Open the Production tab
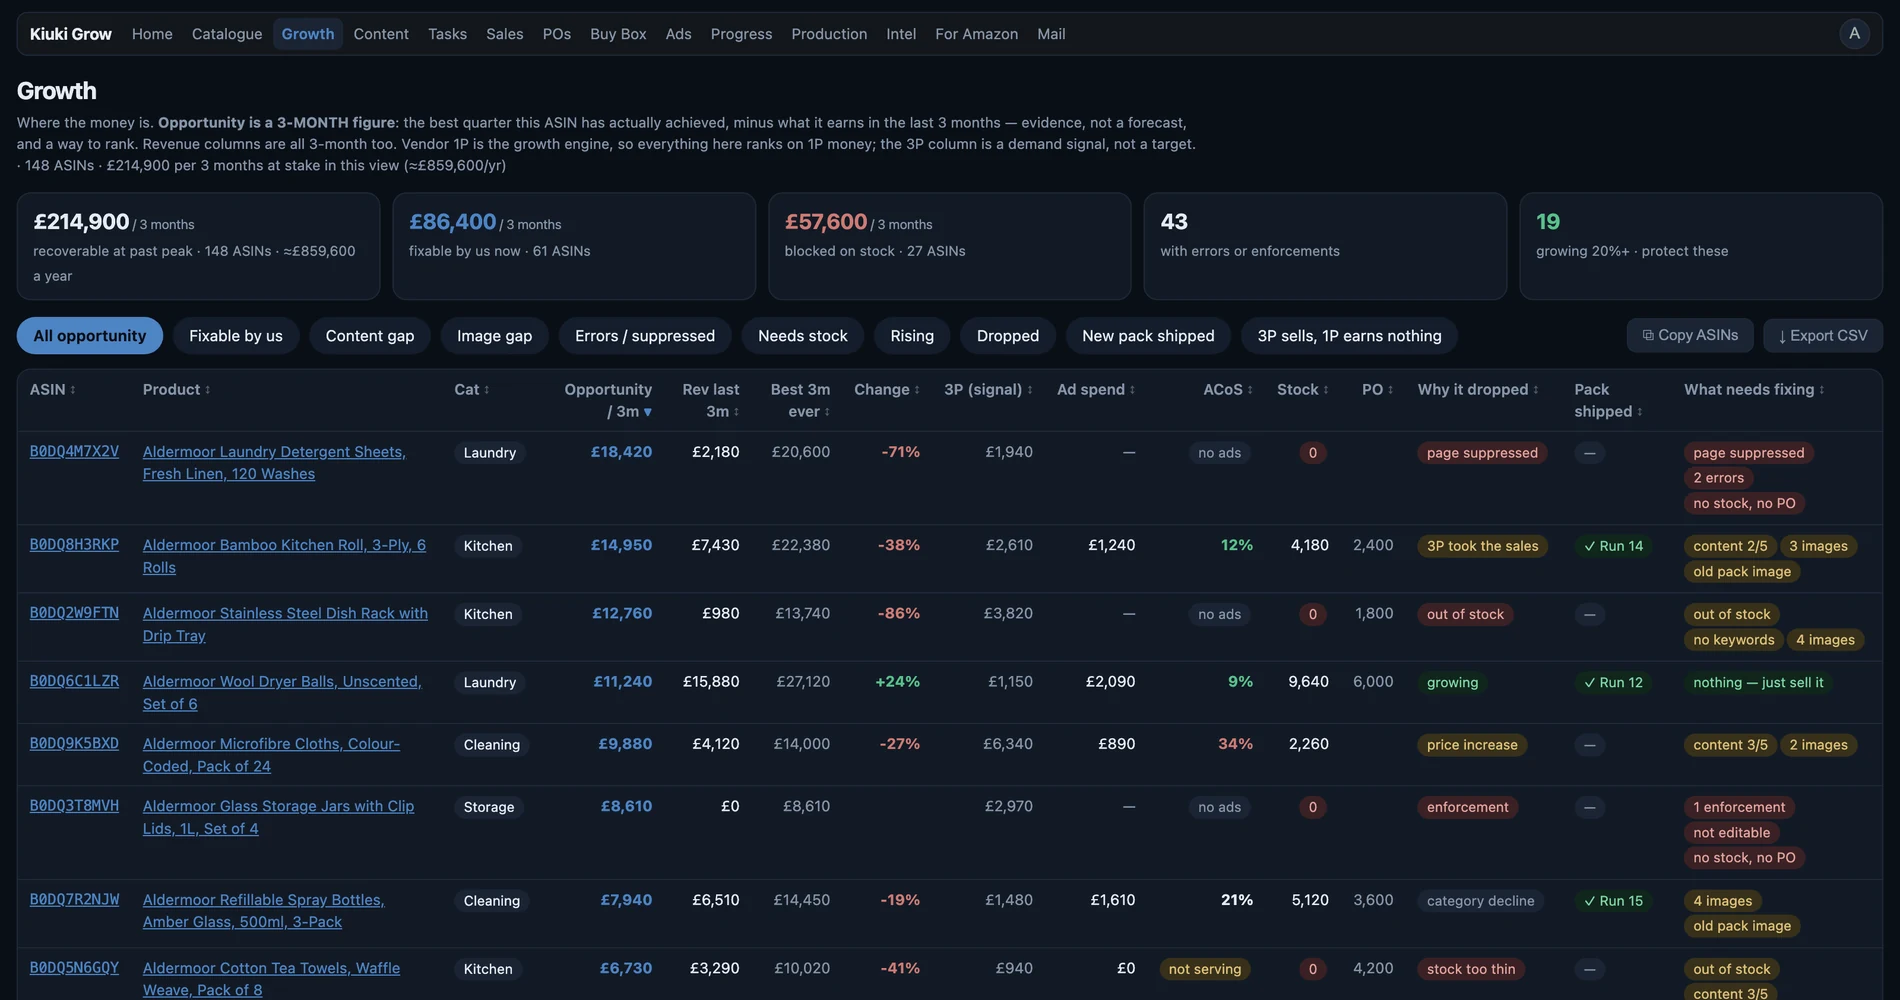The height and width of the screenshot is (1000, 1900). pos(829,34)
